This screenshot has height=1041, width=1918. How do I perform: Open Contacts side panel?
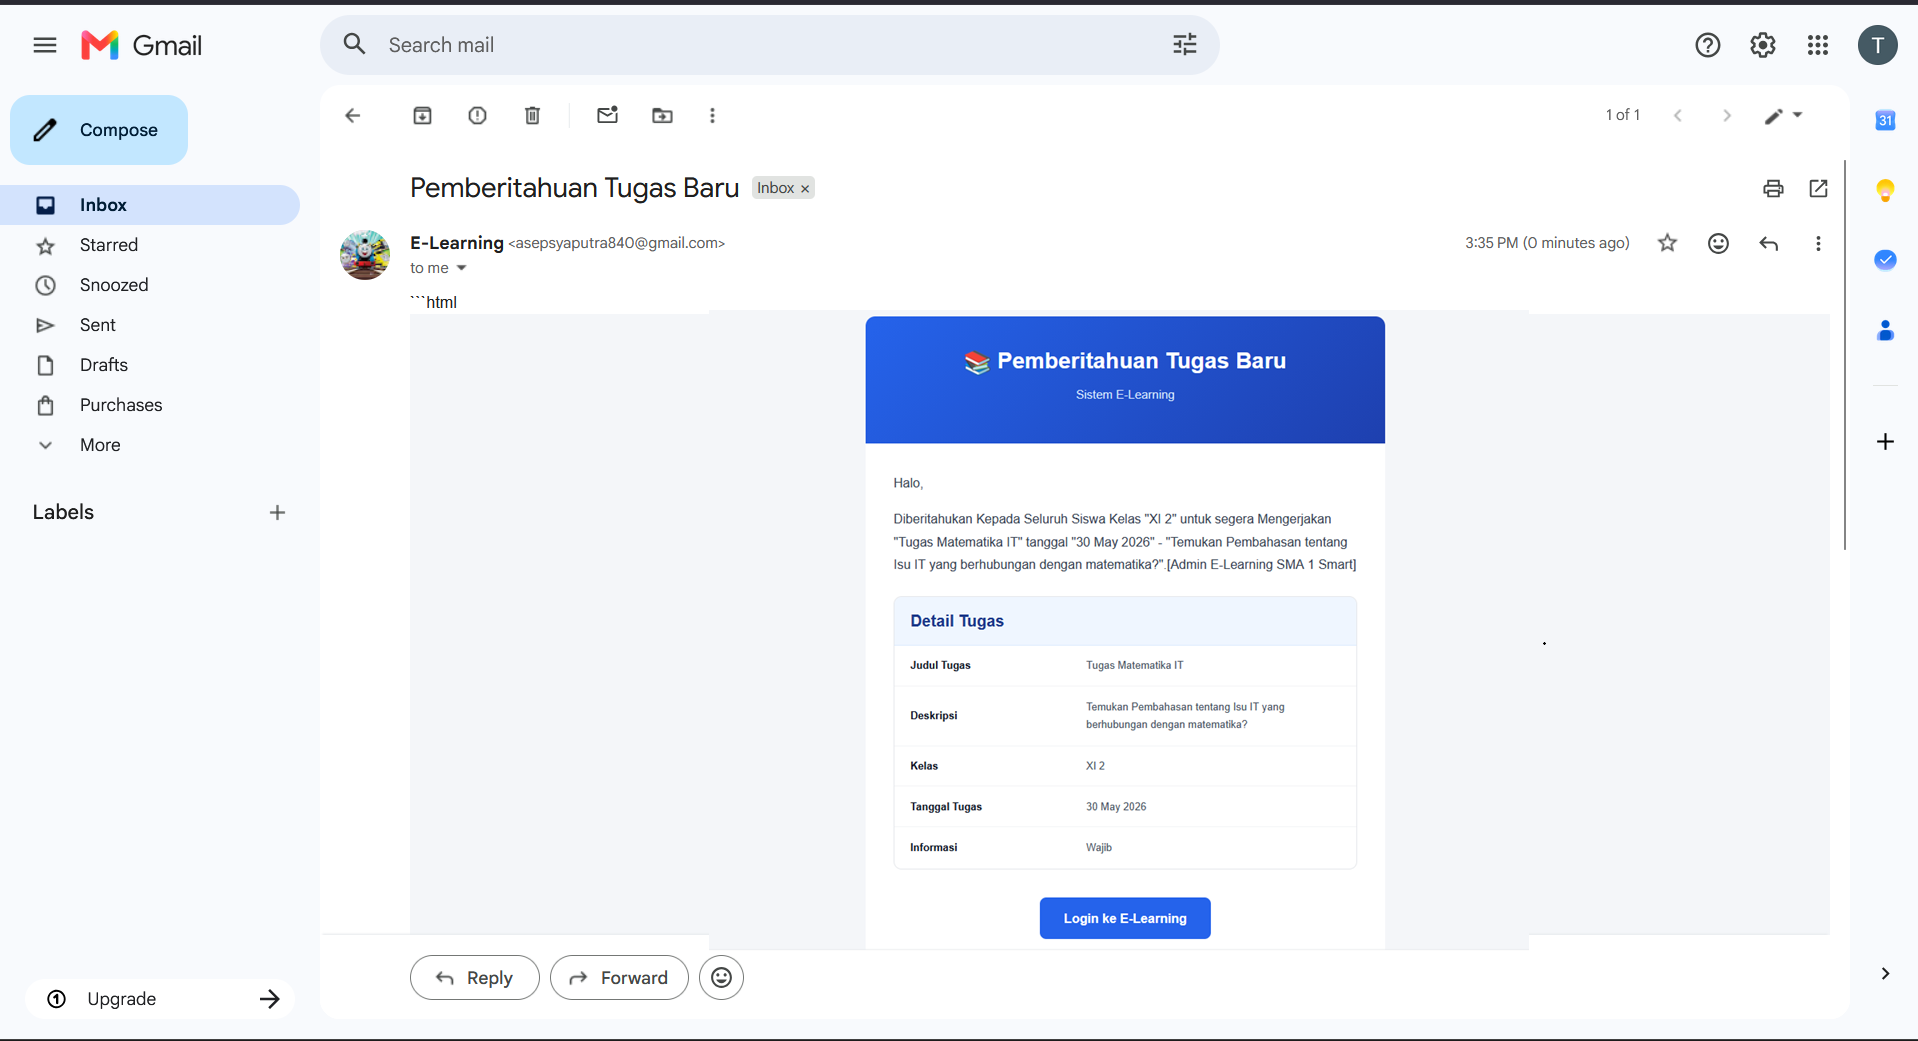1885,330
